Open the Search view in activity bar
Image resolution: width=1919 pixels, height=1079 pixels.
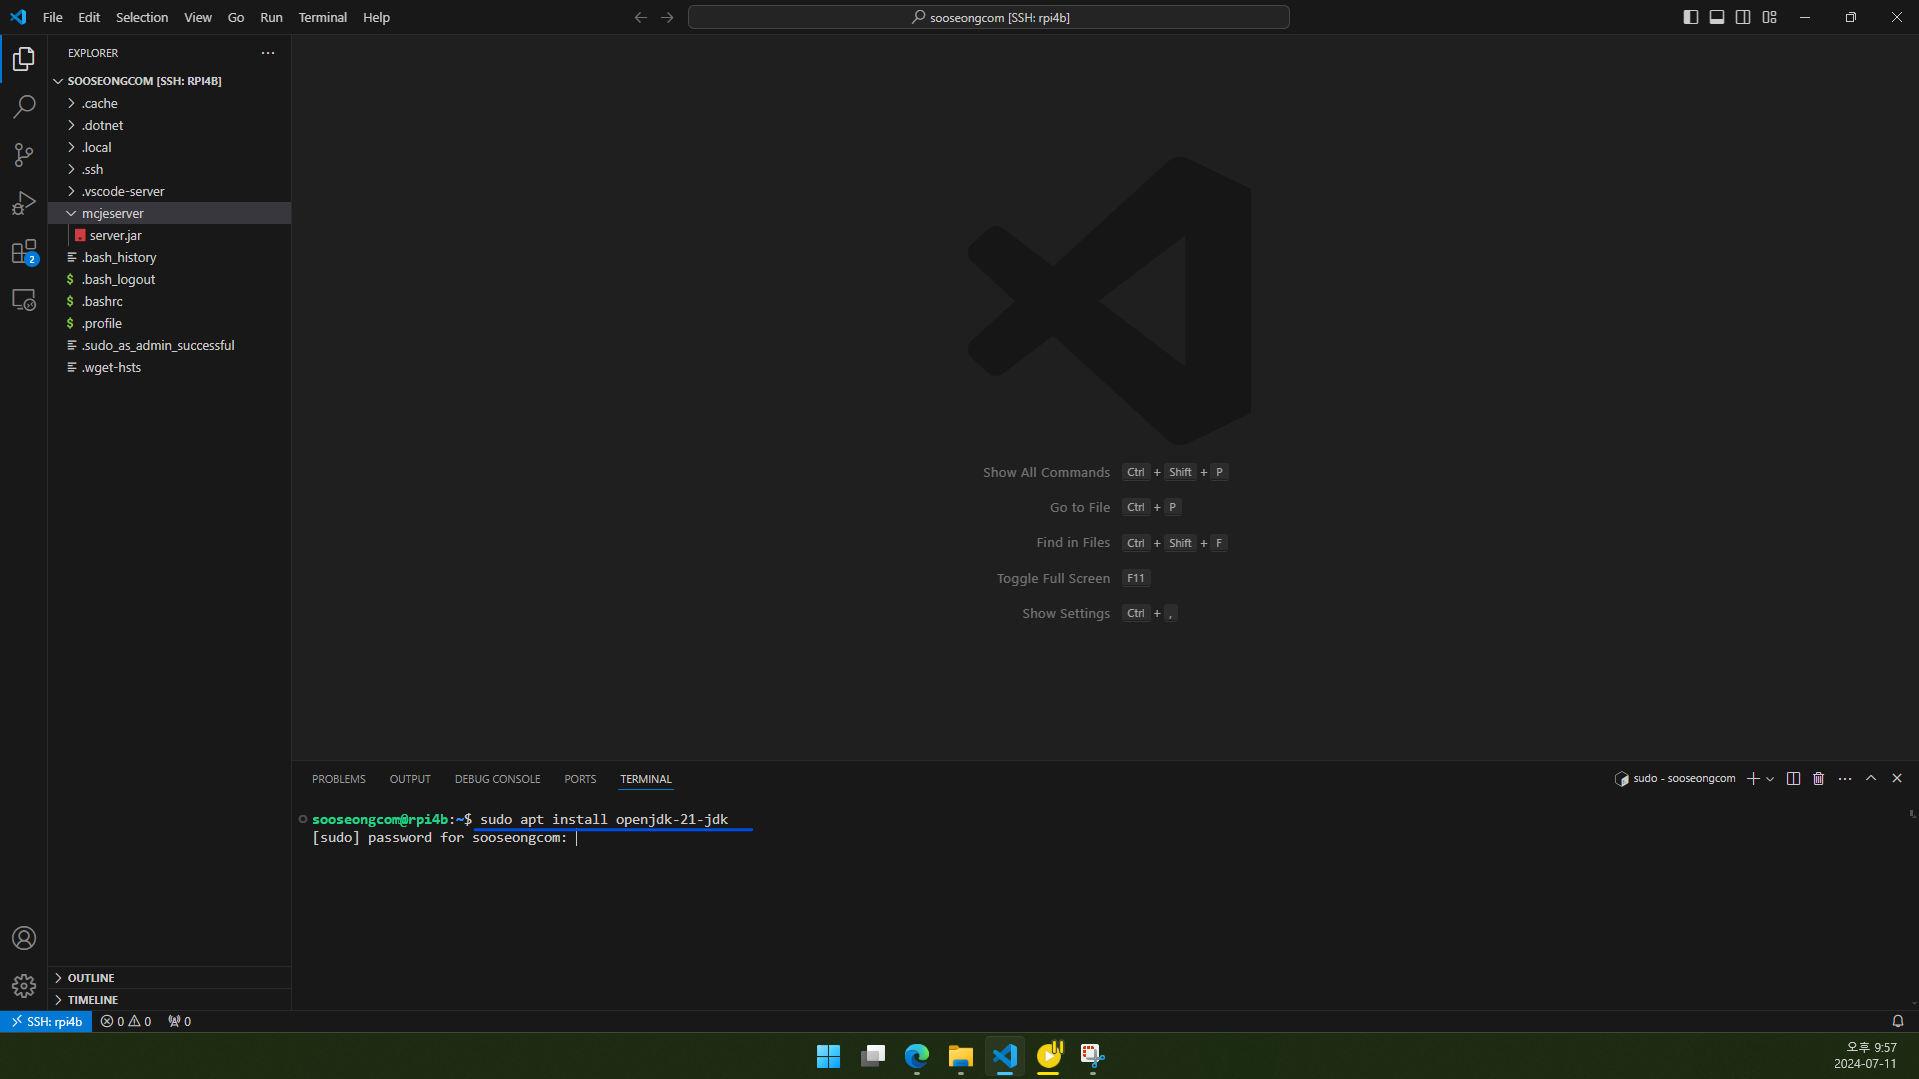[24, 107]
